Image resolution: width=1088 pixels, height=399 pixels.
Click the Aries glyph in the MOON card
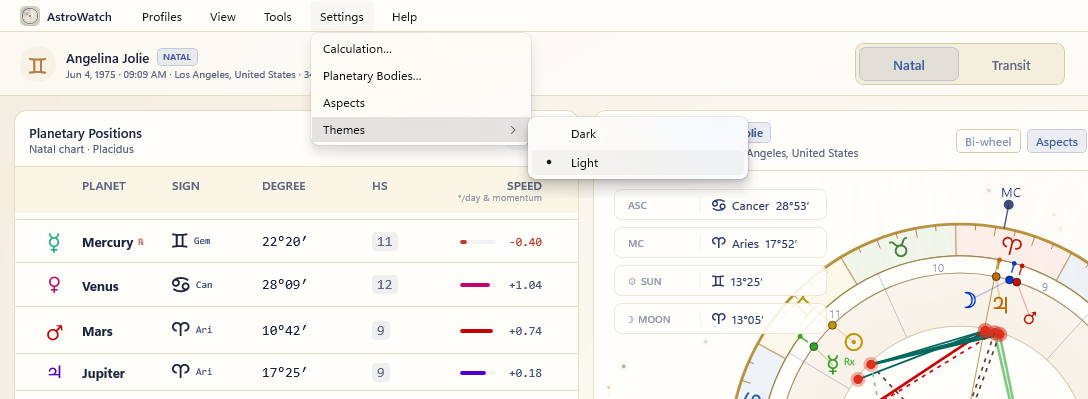718,319
